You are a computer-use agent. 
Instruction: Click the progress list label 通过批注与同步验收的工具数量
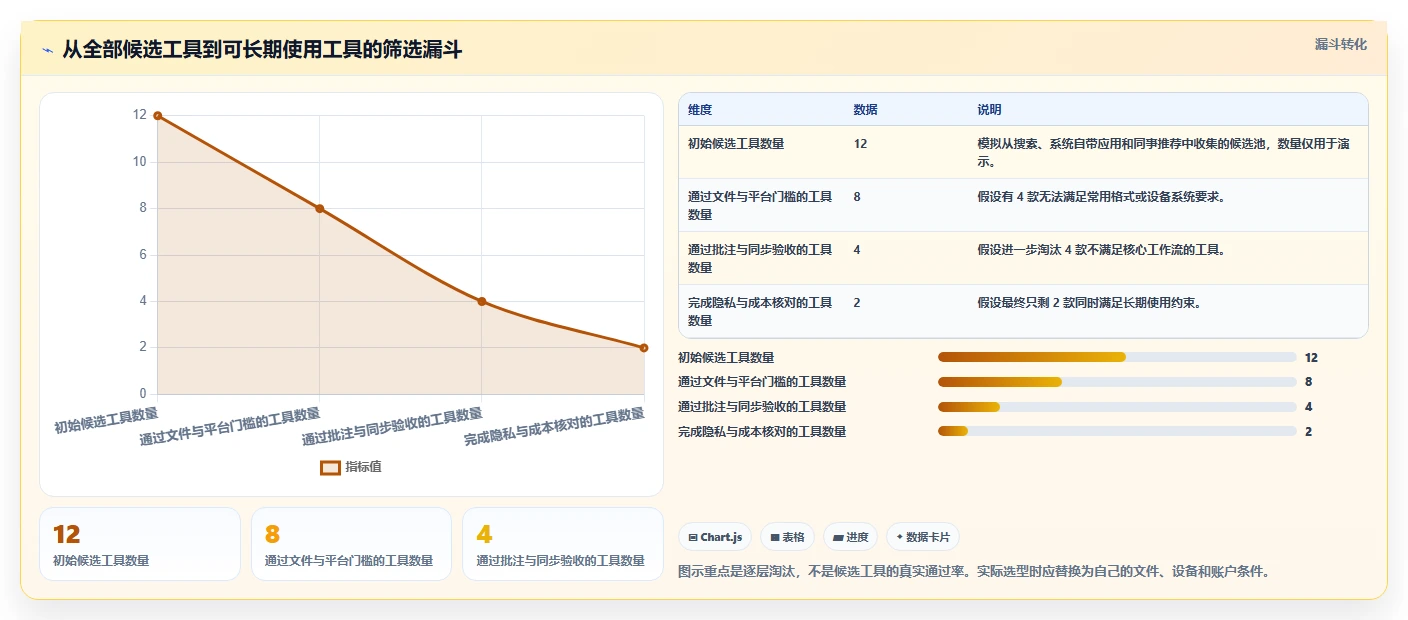coord(762,407)
